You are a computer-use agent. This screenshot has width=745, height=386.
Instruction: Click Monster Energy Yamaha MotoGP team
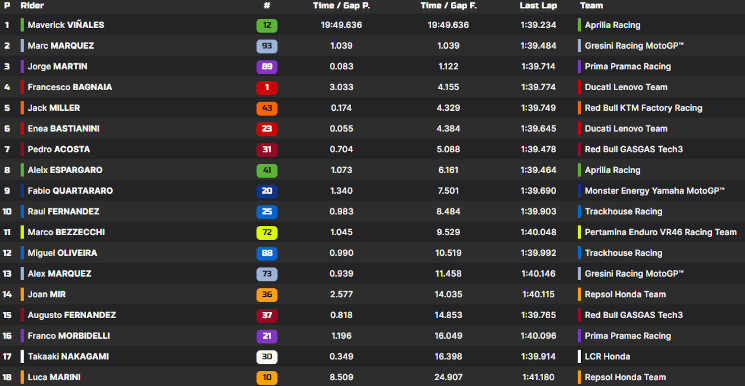(x=655, y=191)
